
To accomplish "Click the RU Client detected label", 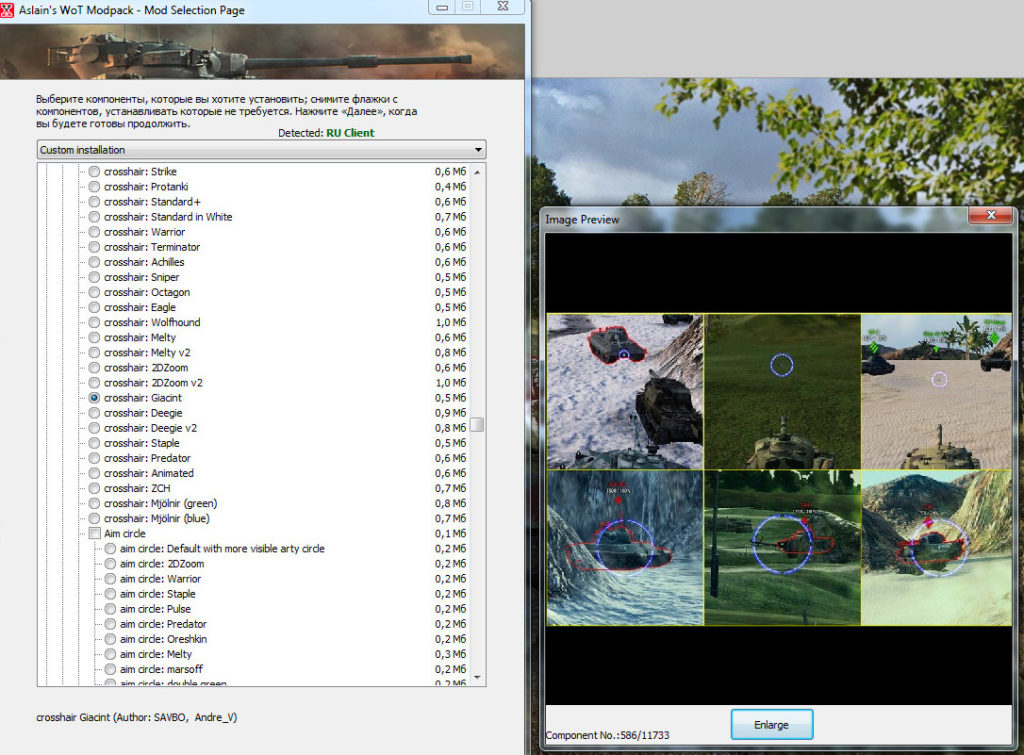I will click(350, 133).
